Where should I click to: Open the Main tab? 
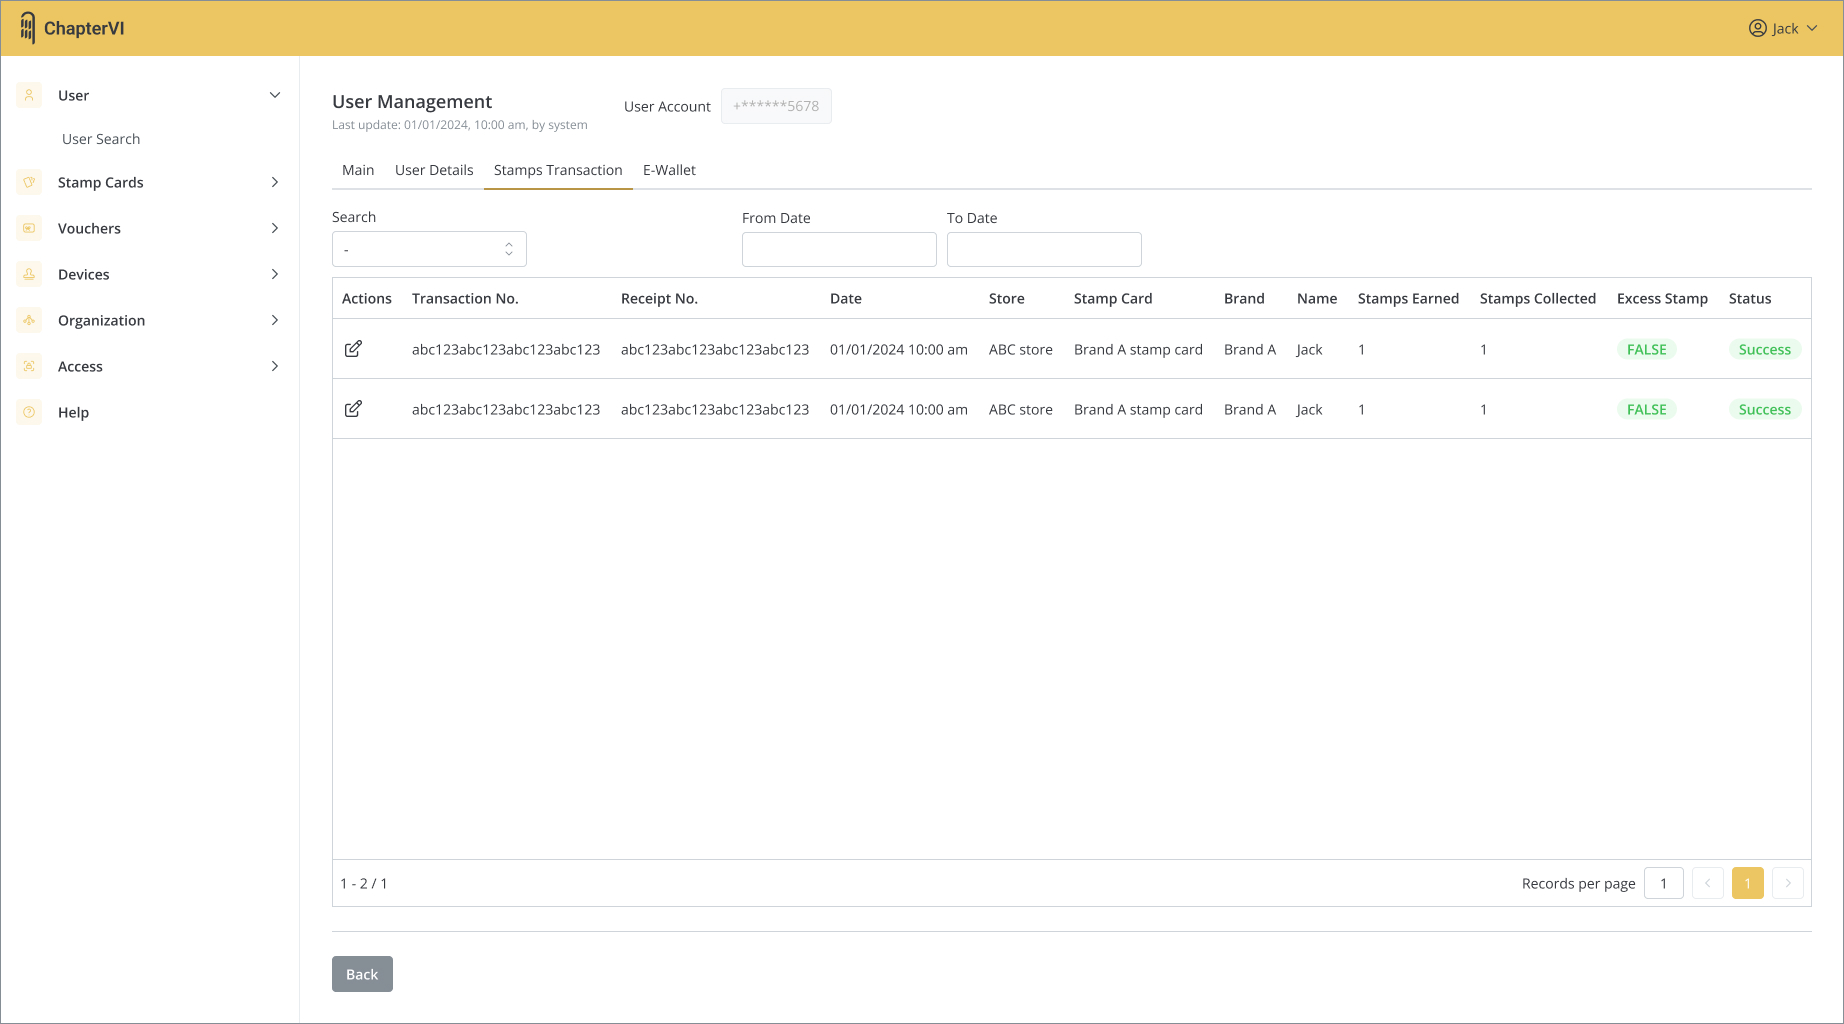pyautogui.click(x=358, y=170)
